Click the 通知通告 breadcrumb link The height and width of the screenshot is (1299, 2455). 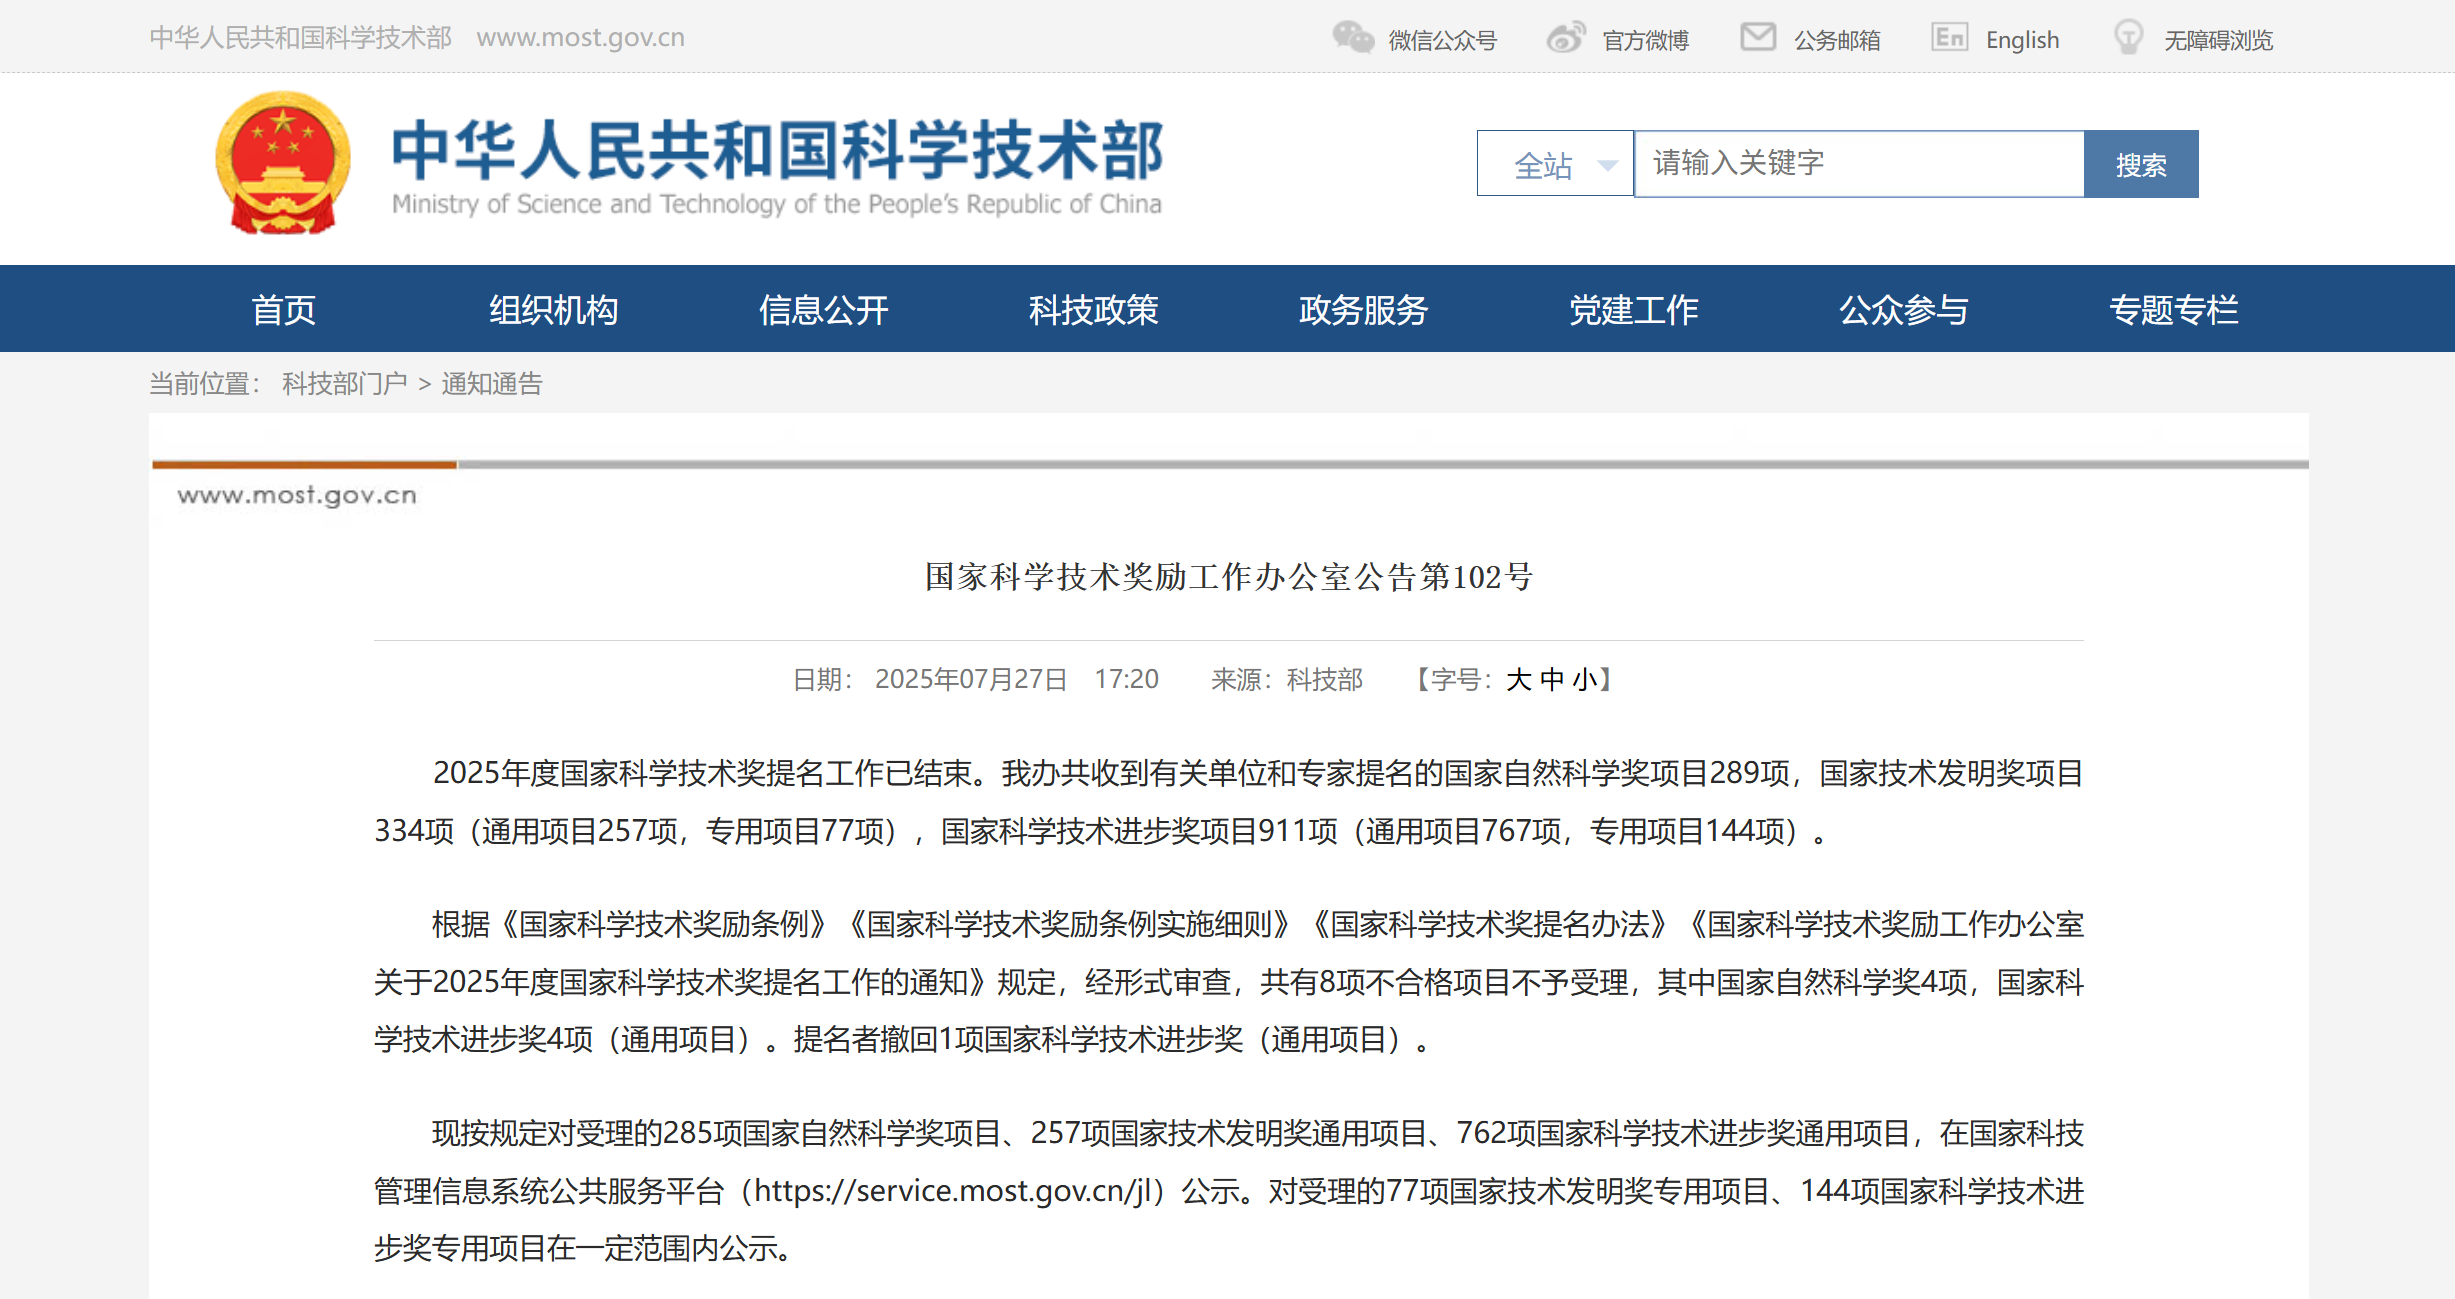[491, 384]
